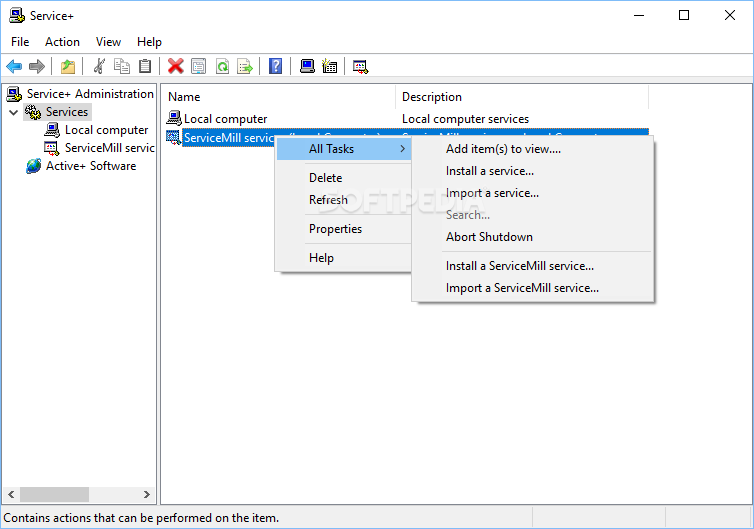The width and height of the screenshot is (754, 529).
Task: Open the View menu
Action: [x=108, y=42]
